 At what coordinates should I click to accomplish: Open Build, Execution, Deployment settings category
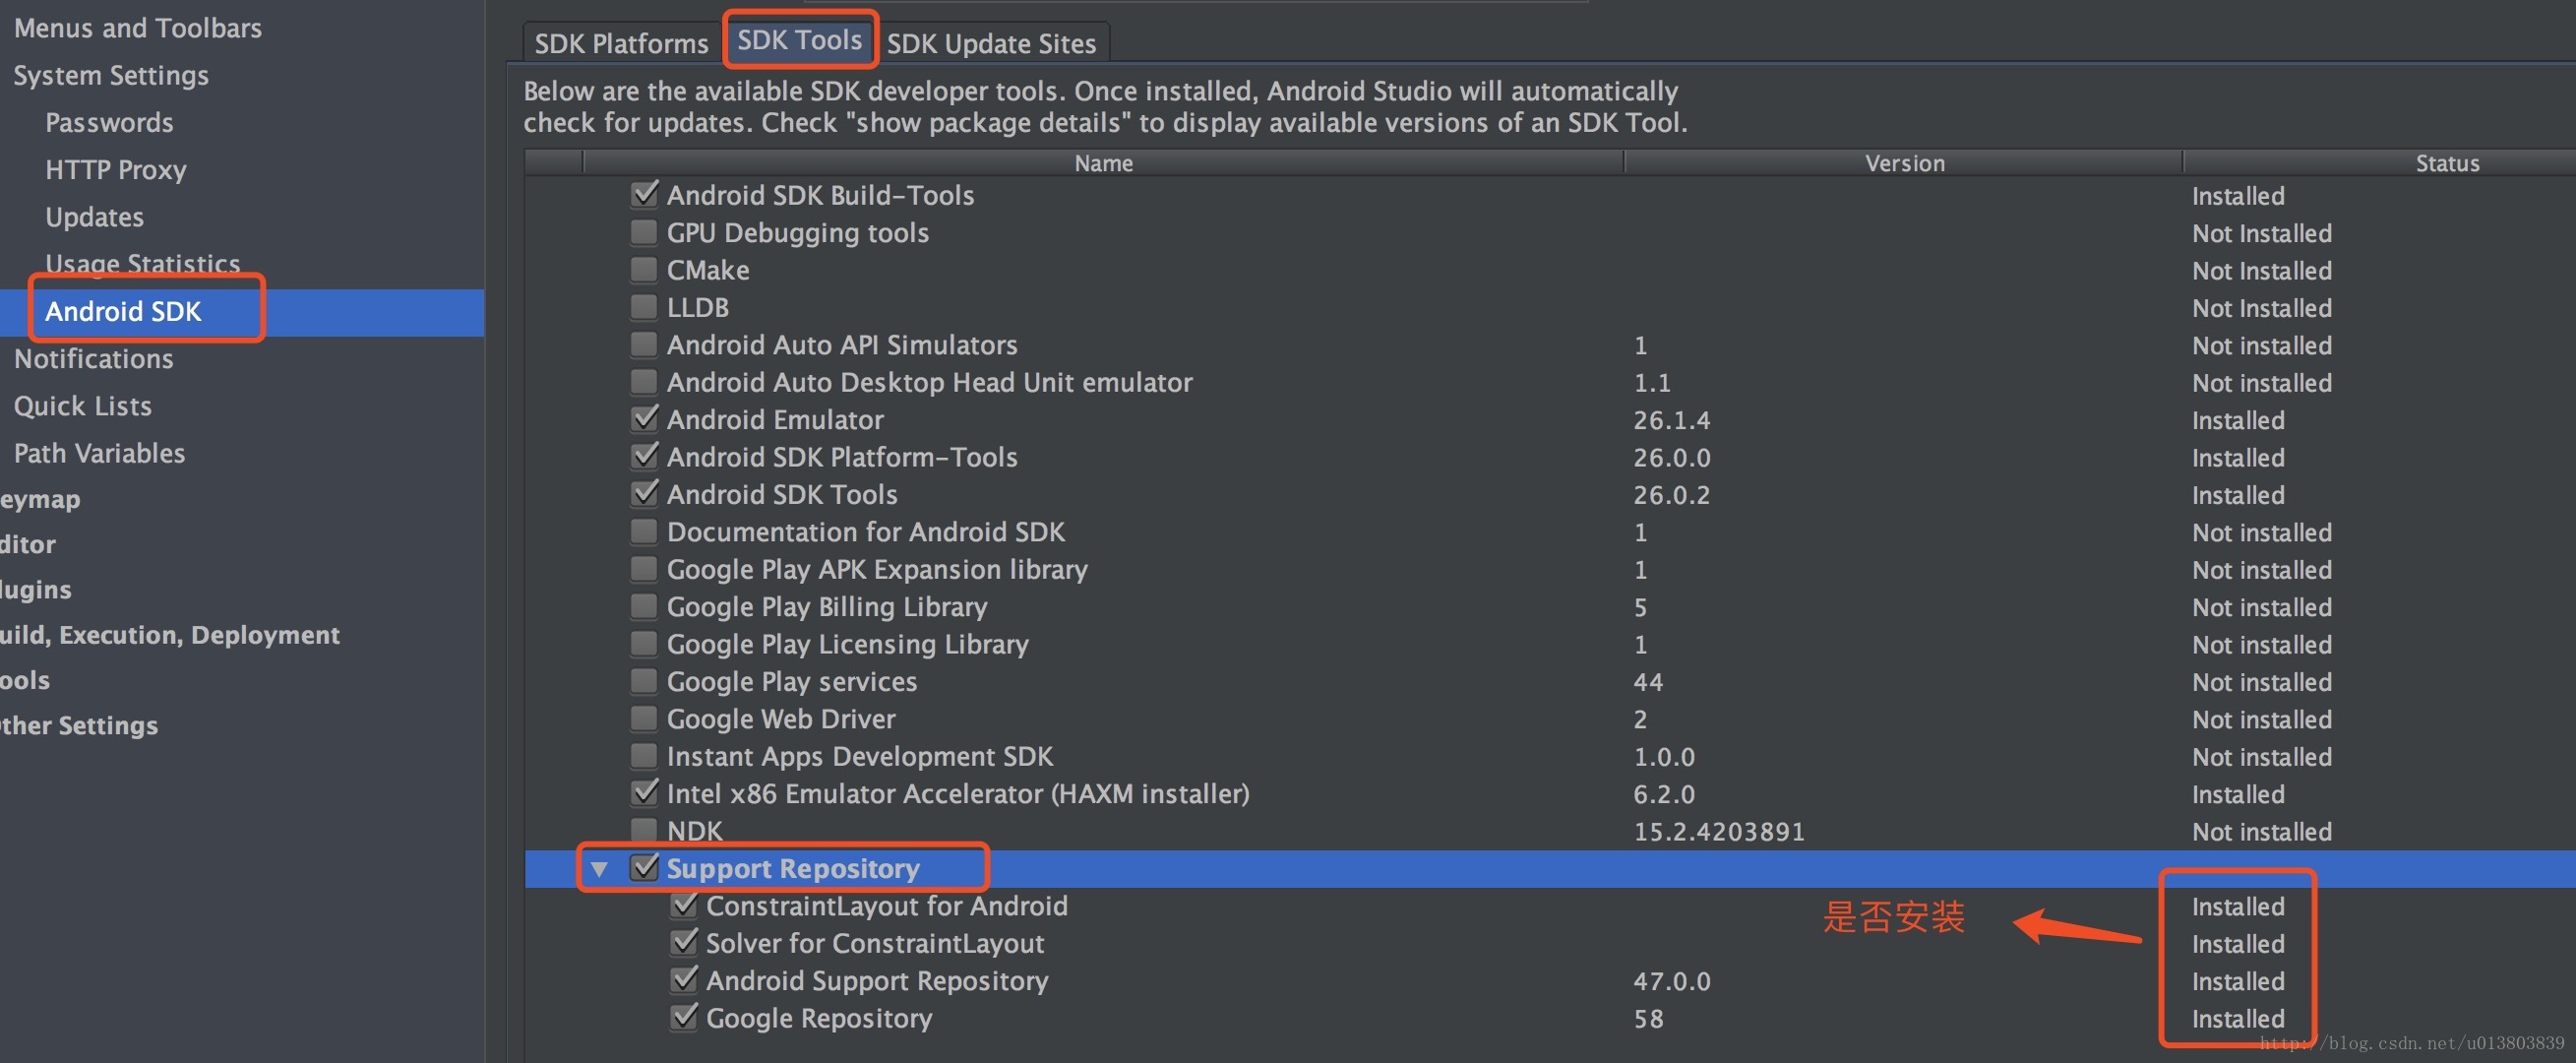pyautogui.click(x=168, y=635)
